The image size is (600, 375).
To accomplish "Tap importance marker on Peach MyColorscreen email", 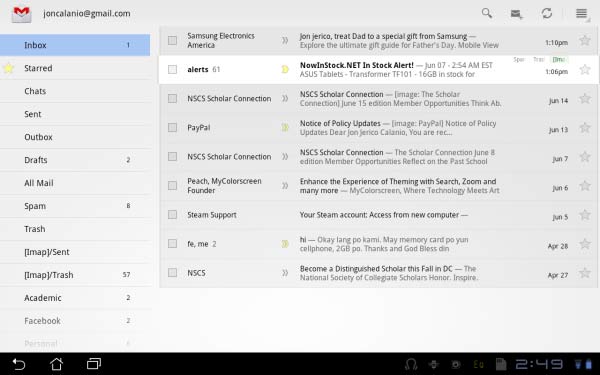I will click(285, 186).
